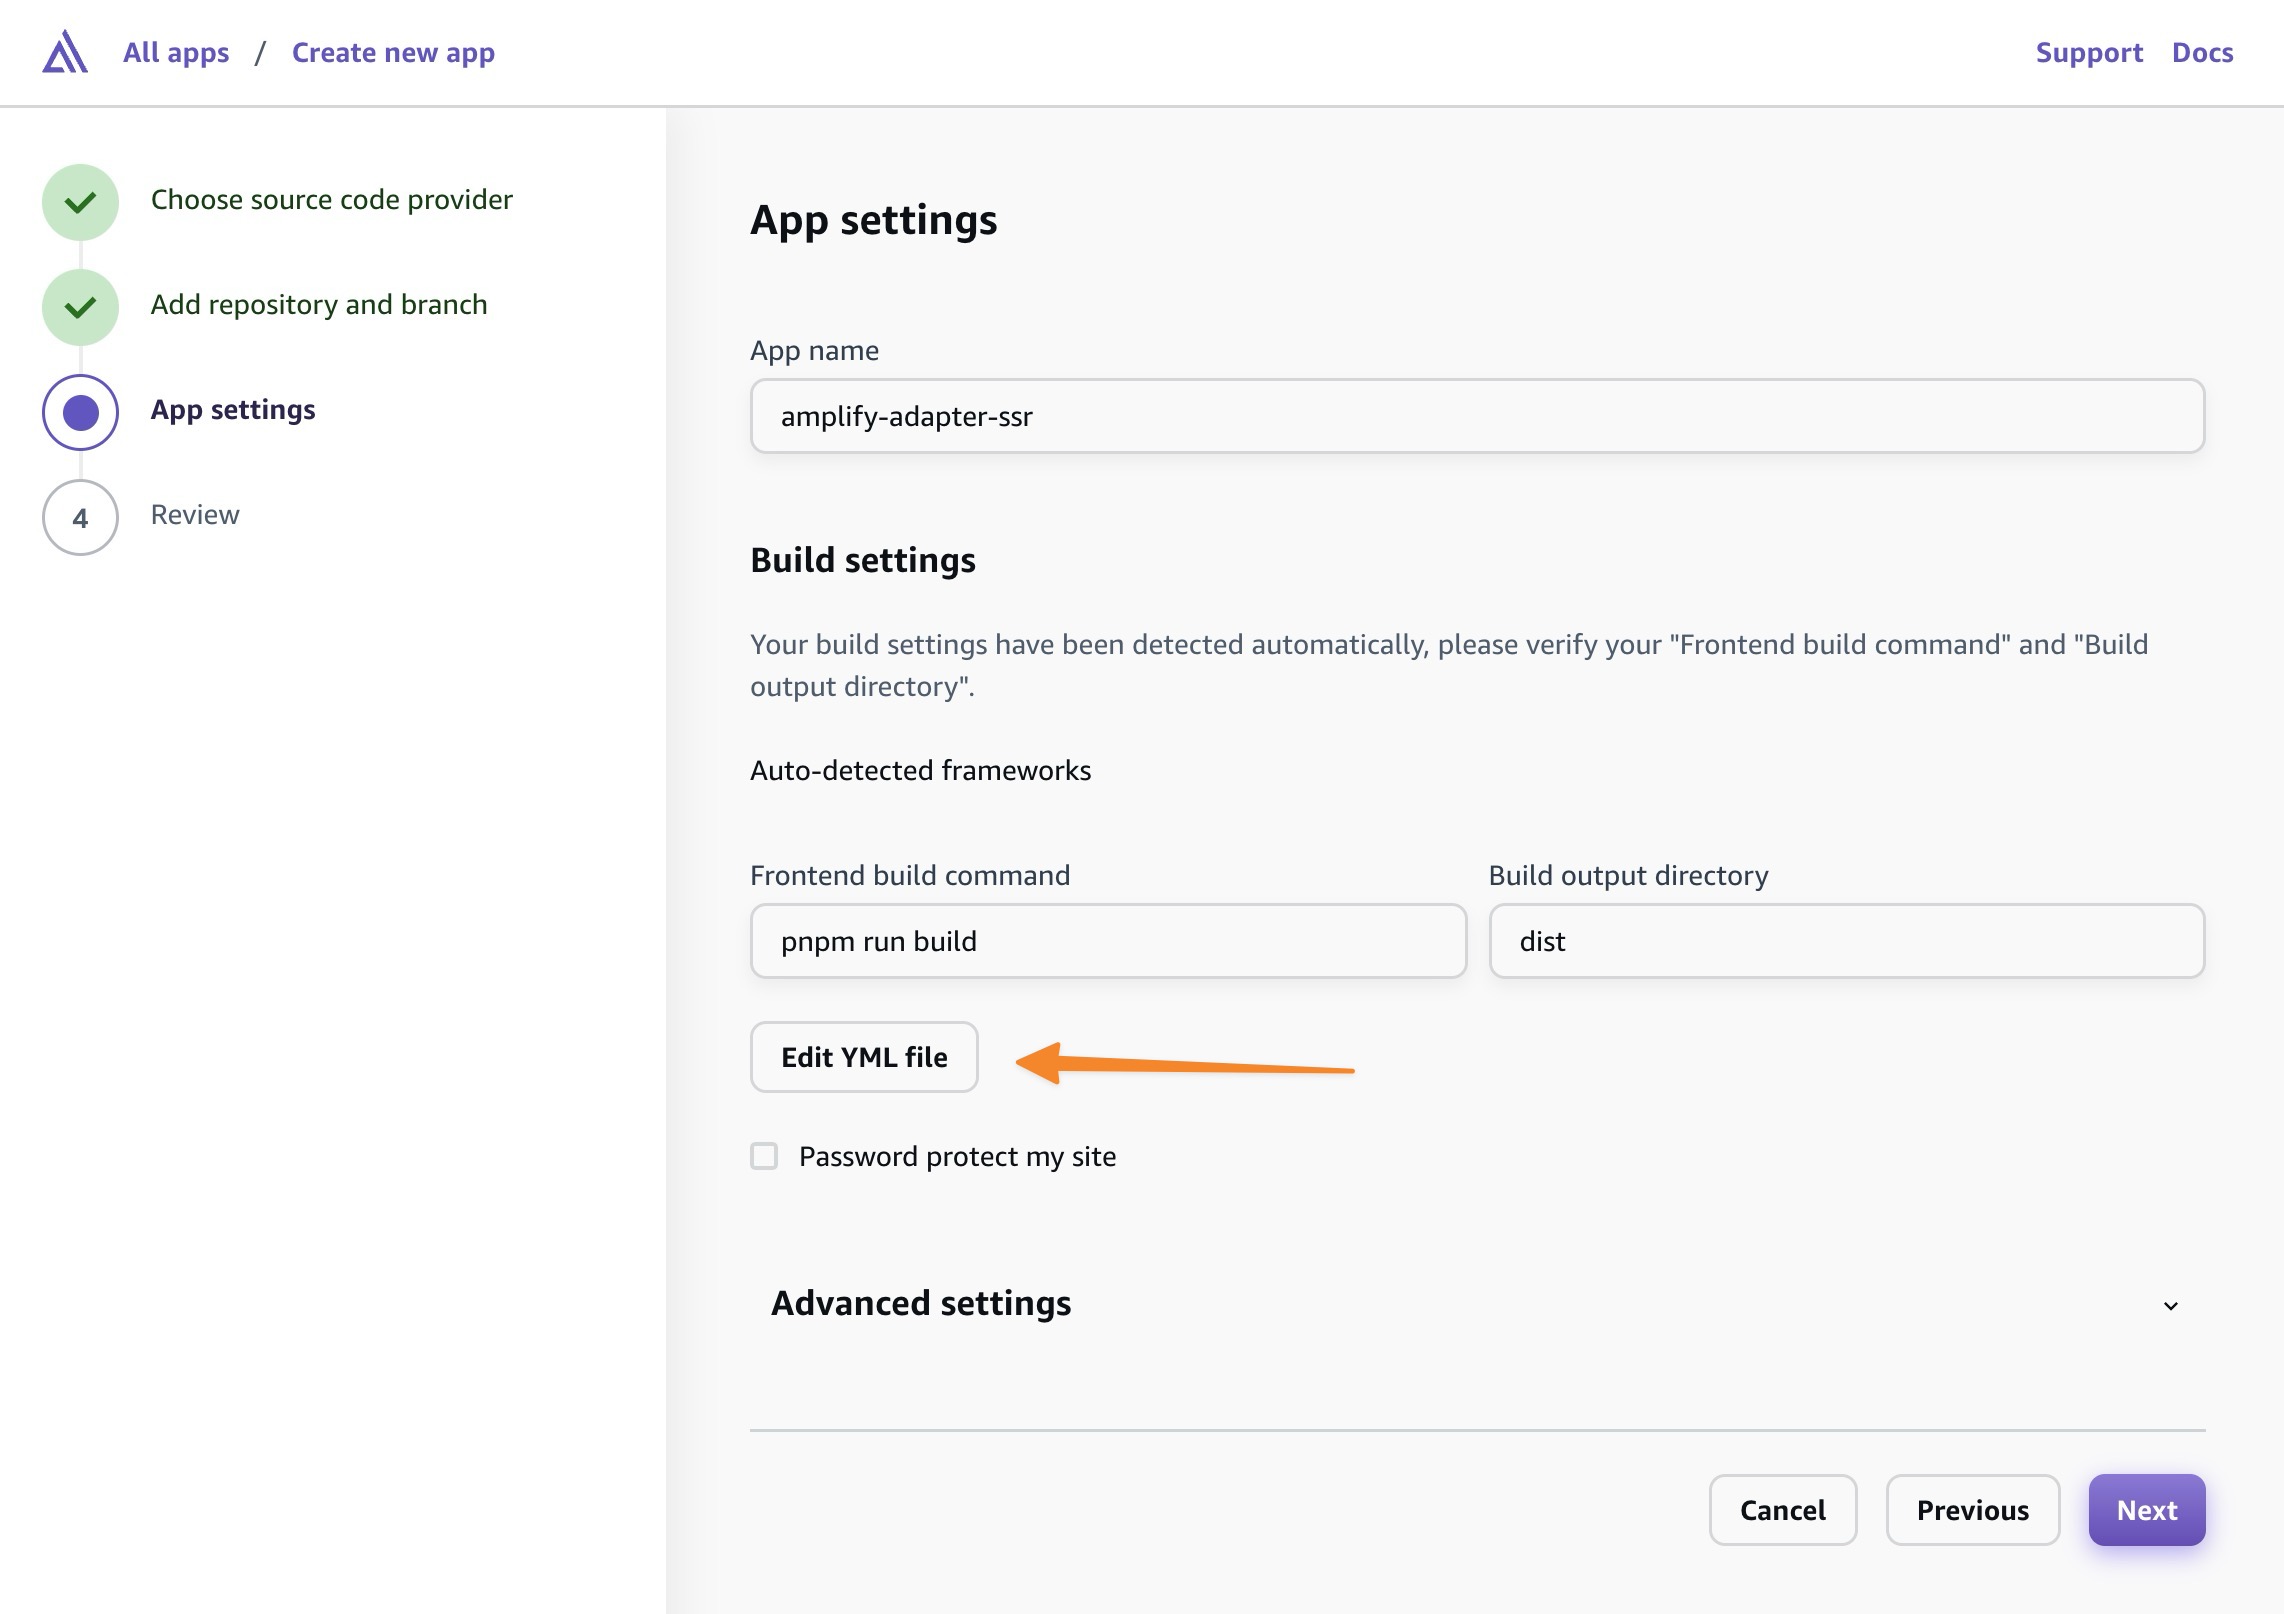The height and width of the screenshot is (1614, 2284).
Task: Expand Advanced settings with the chevron
Action: (2170, 1305)
